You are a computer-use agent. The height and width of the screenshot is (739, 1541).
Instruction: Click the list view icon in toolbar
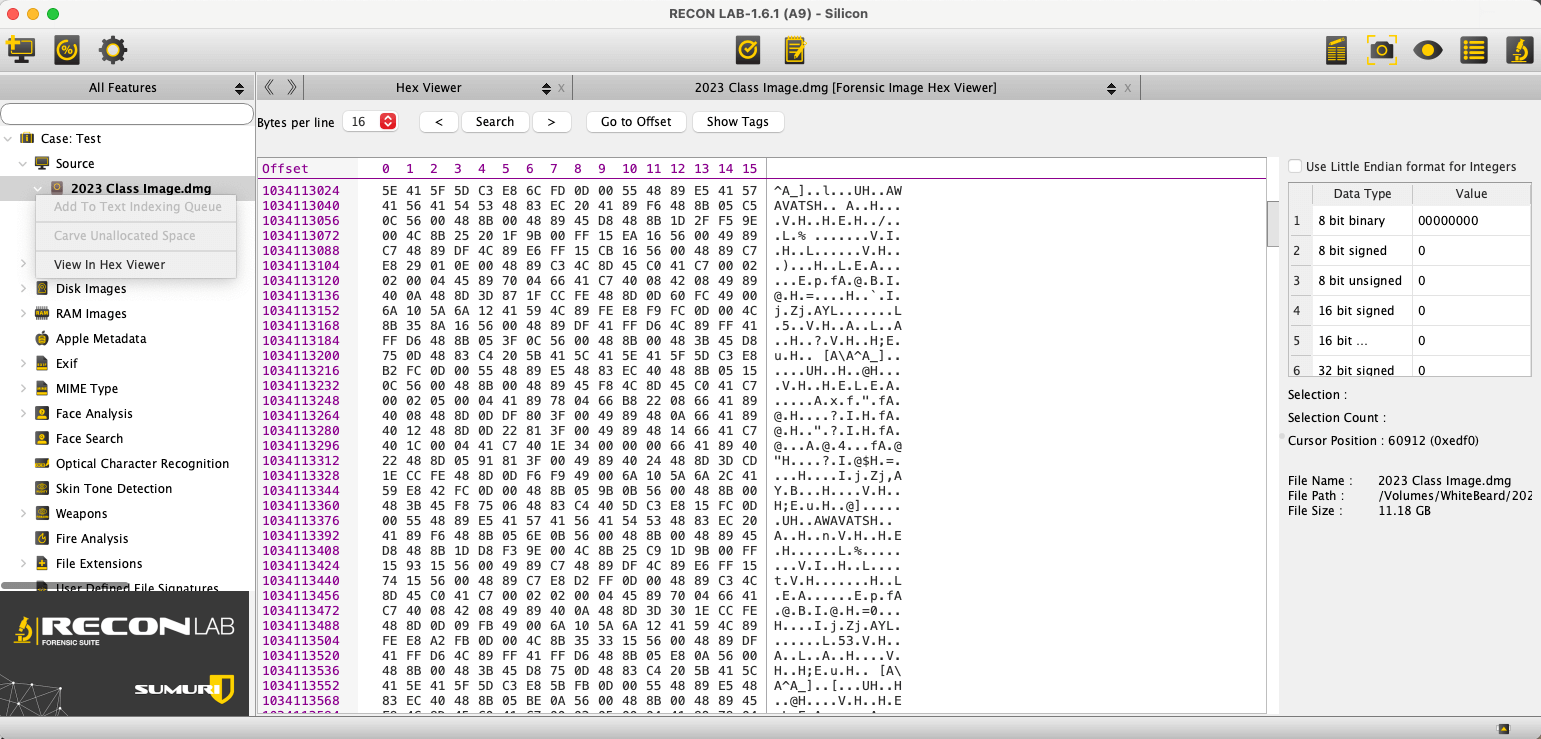[1473, 49]
